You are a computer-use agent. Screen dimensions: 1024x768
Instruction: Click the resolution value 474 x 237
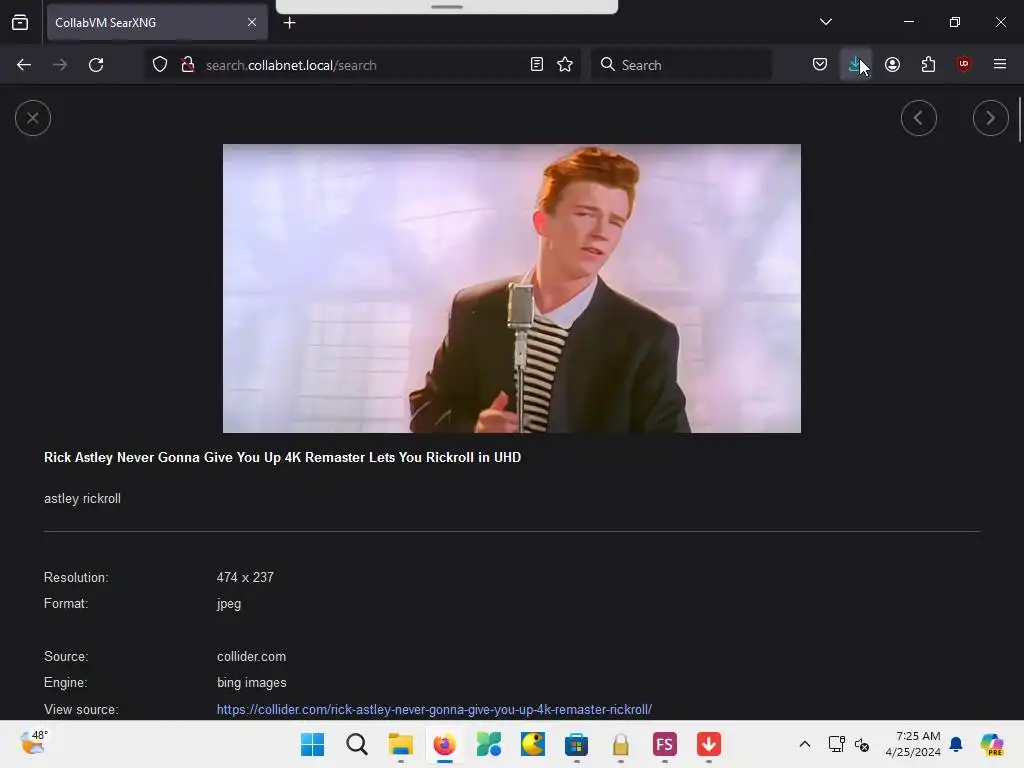[x=245, y=577]
